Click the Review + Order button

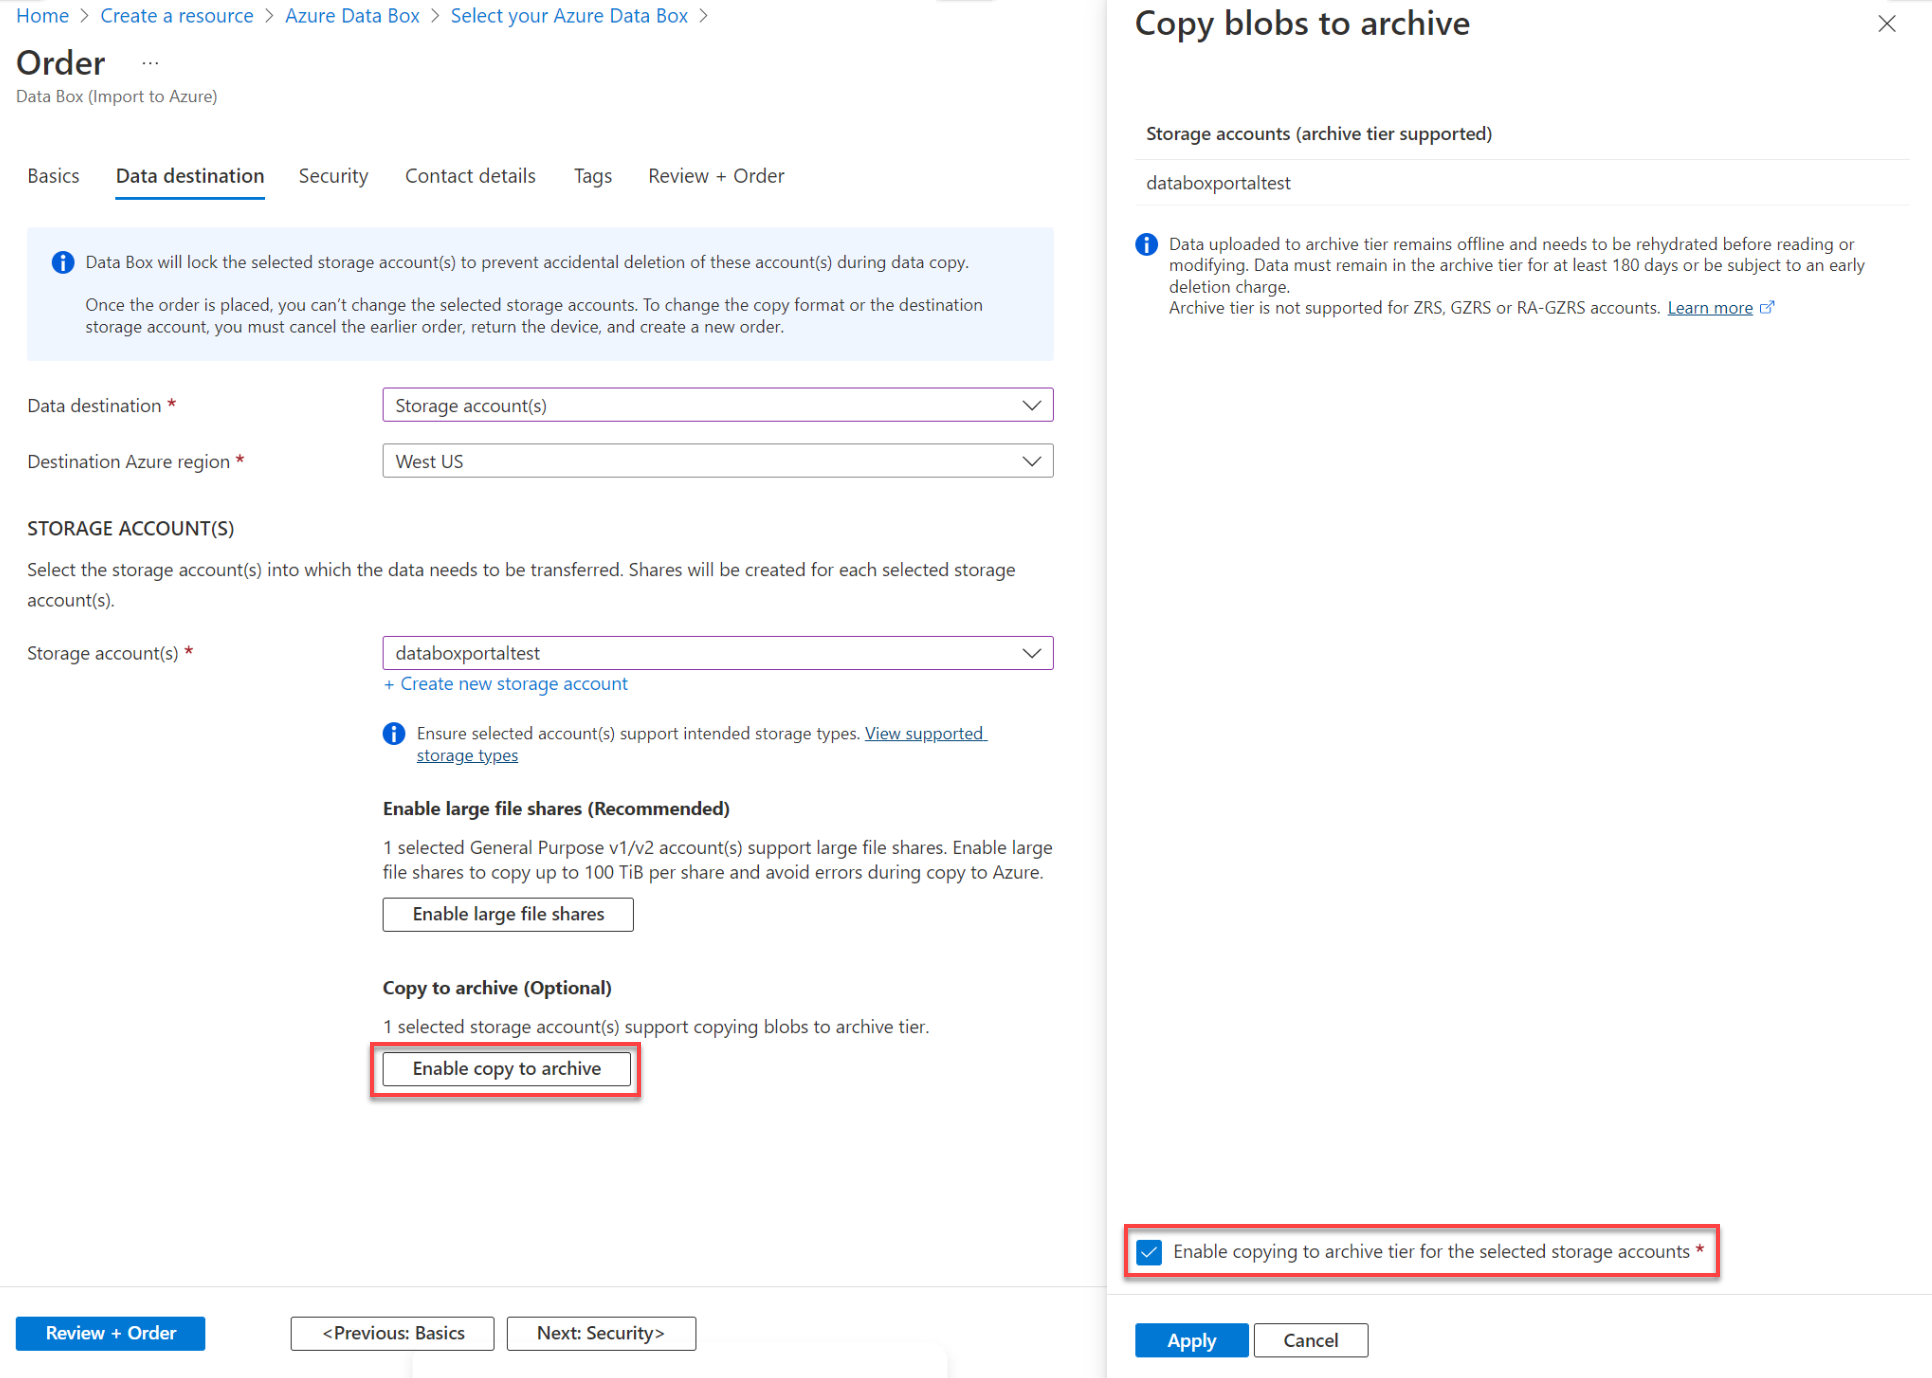click(110, 1332)
